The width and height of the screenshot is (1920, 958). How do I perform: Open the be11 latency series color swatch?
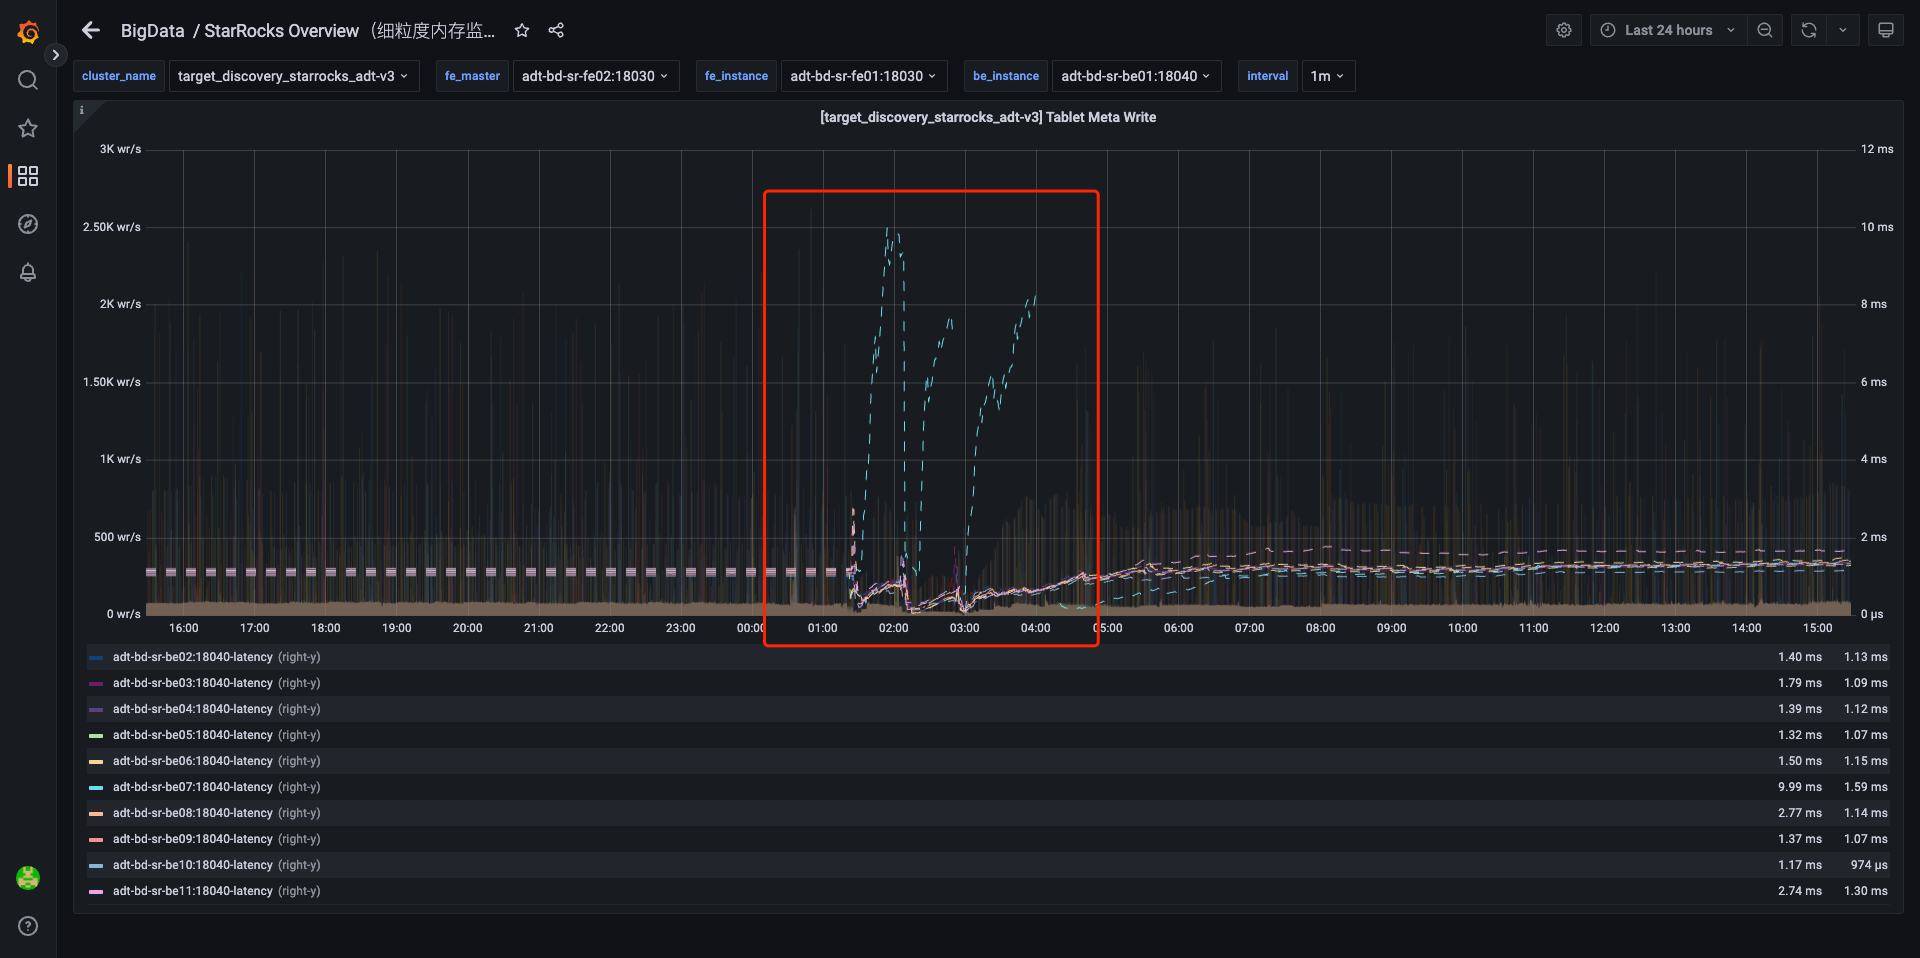tap(96, 892)
